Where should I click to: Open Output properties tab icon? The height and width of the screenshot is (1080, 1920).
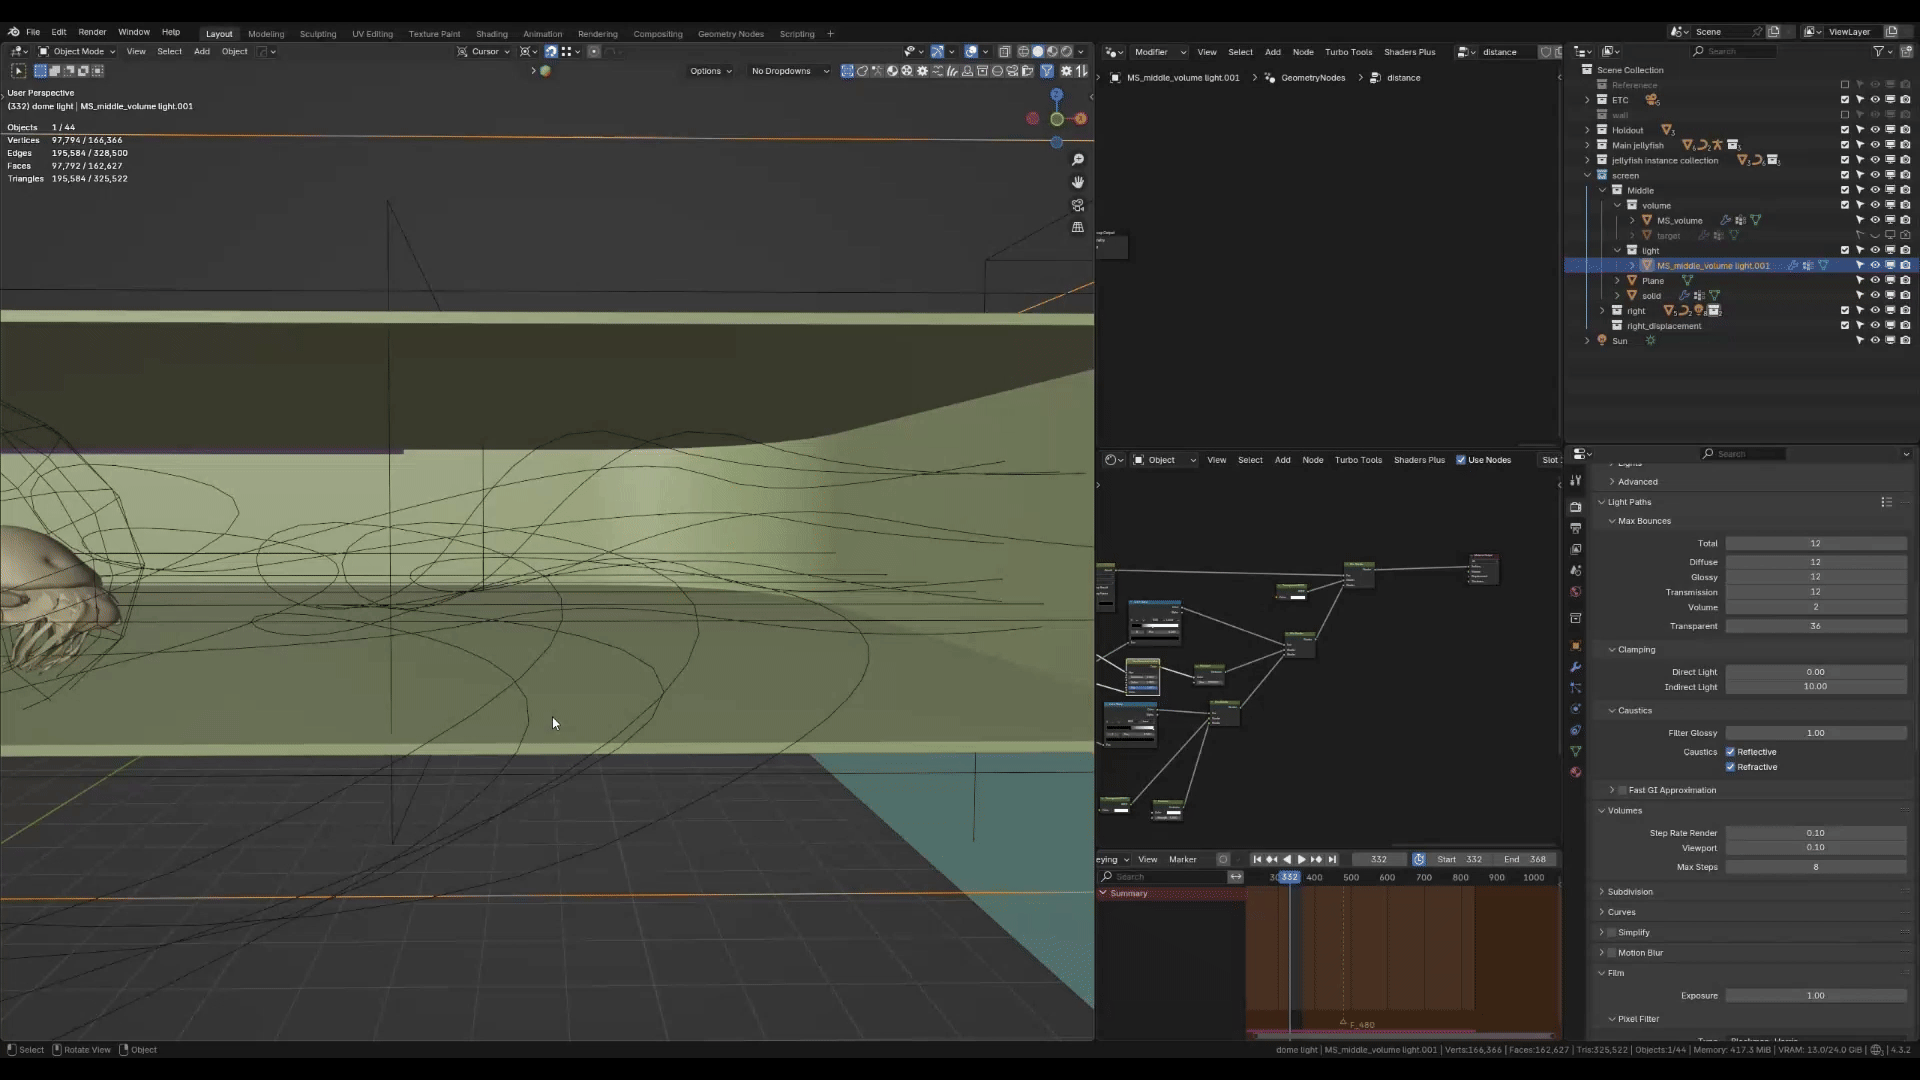(1576, 528)
